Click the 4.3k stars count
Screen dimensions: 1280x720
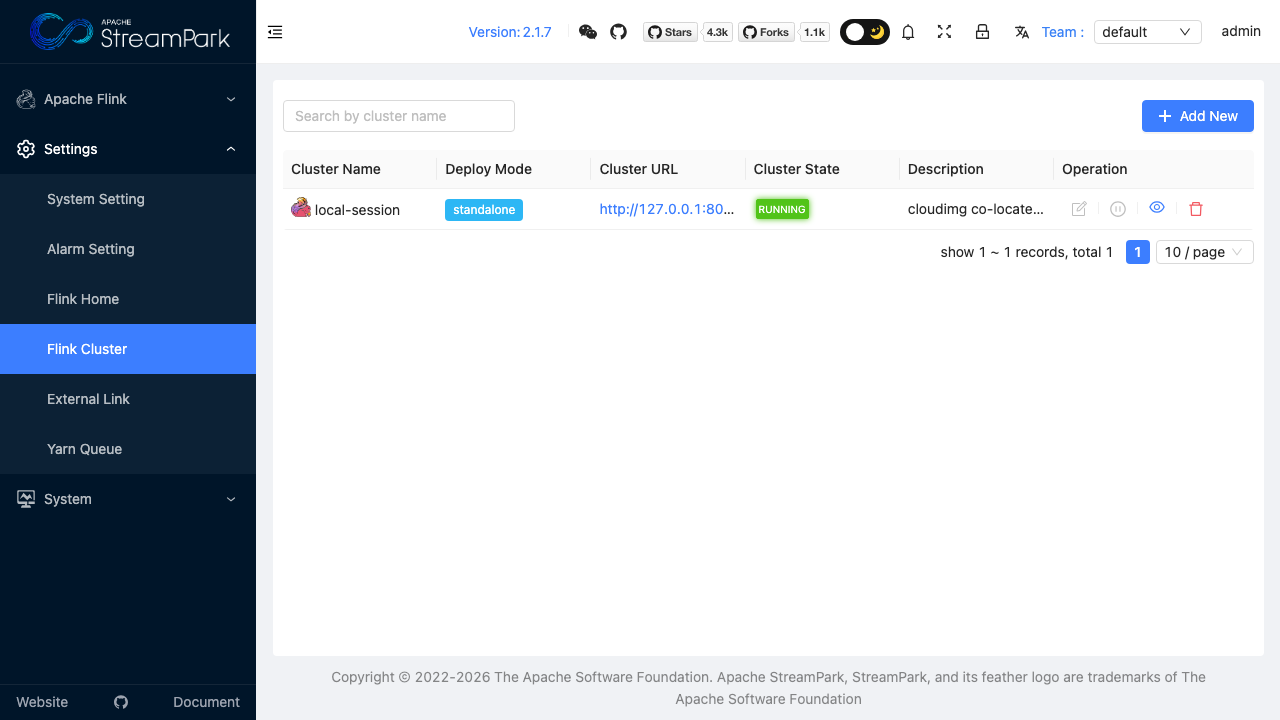tap(717, 32)
